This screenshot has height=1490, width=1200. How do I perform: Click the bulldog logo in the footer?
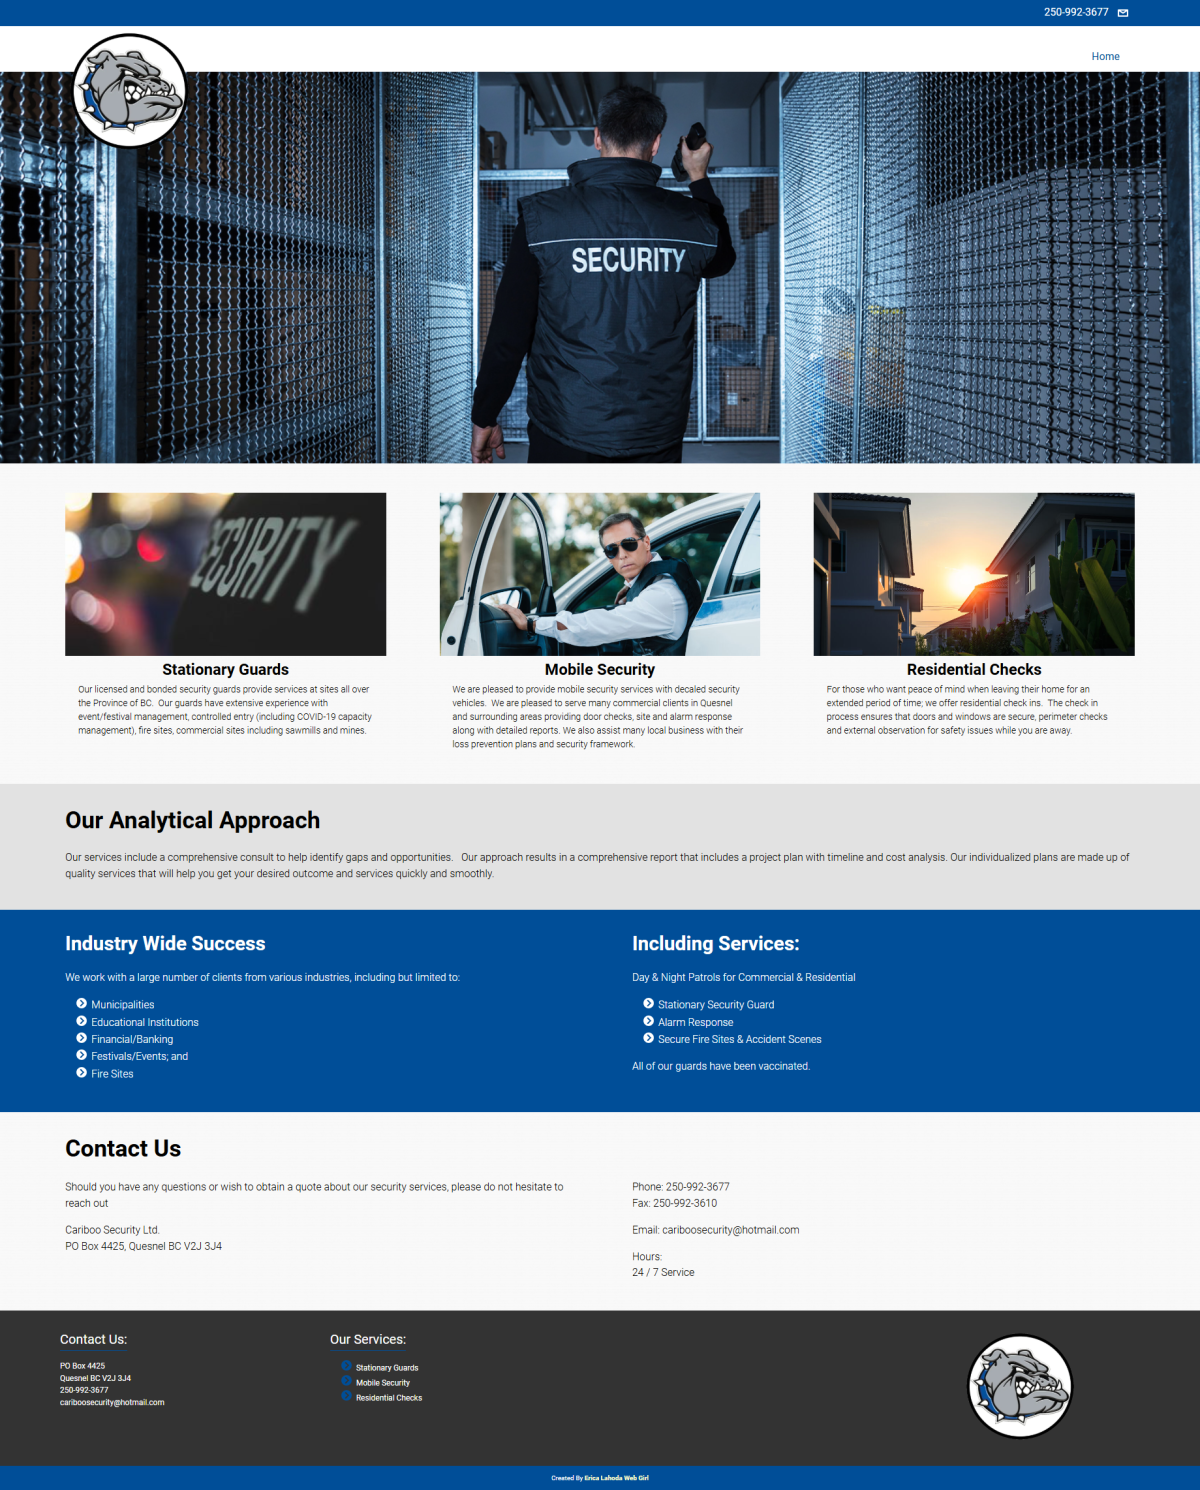tap(1020, 1386)
